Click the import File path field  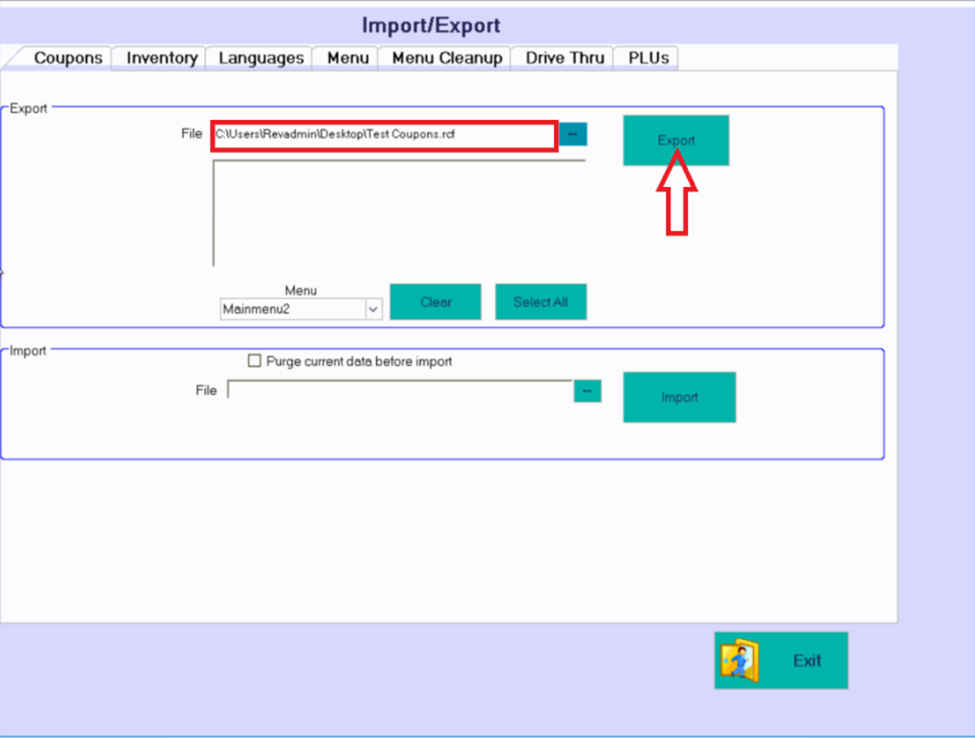tap(399, 390)
